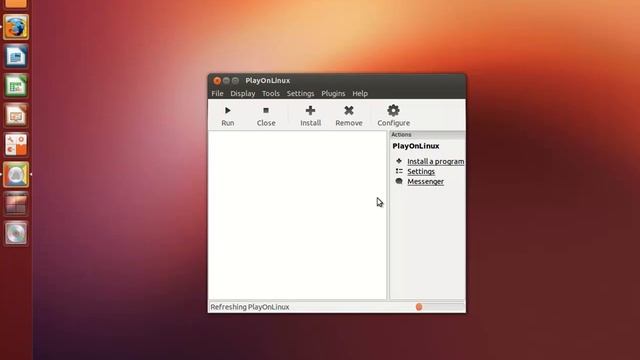
Task: Click the refreshing progress bar in status bar
Action: 439,307
